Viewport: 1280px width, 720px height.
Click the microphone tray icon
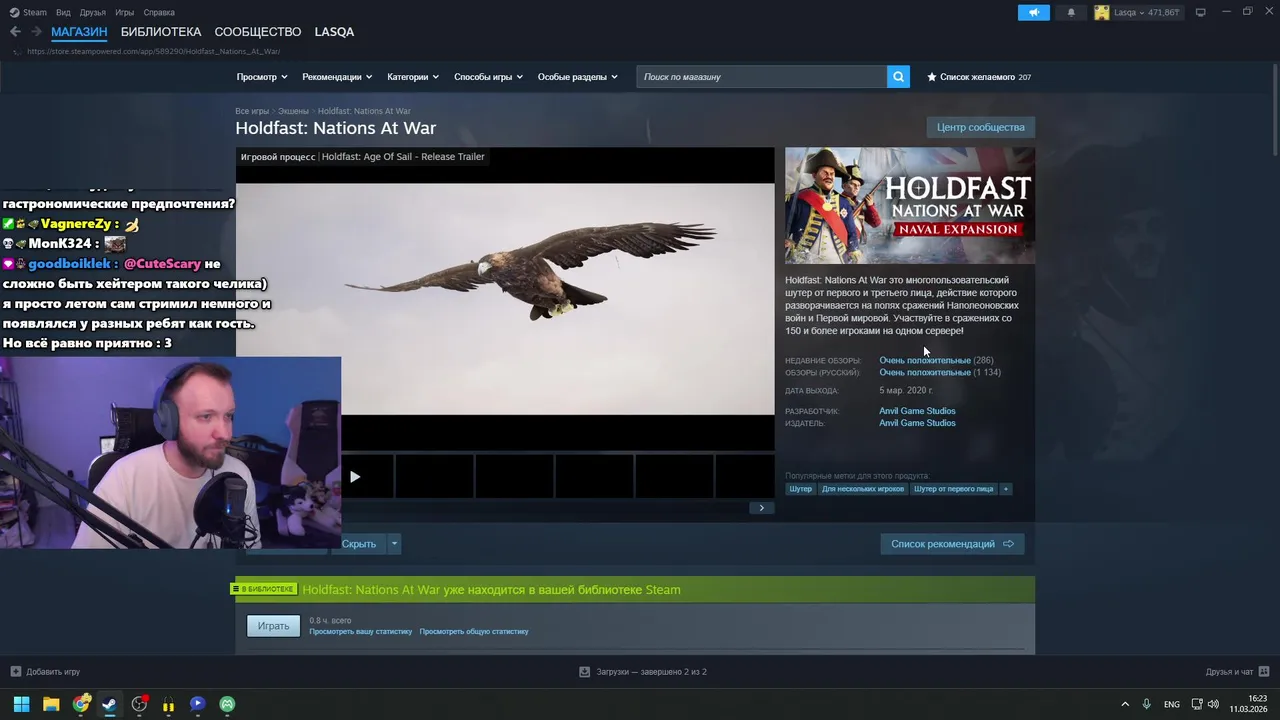pyautogui.click(x=1147, y=704)
